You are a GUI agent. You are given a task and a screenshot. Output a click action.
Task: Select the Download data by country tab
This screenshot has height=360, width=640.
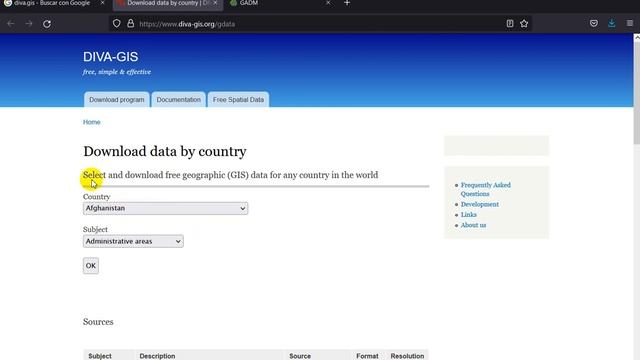tap(167, 3)
